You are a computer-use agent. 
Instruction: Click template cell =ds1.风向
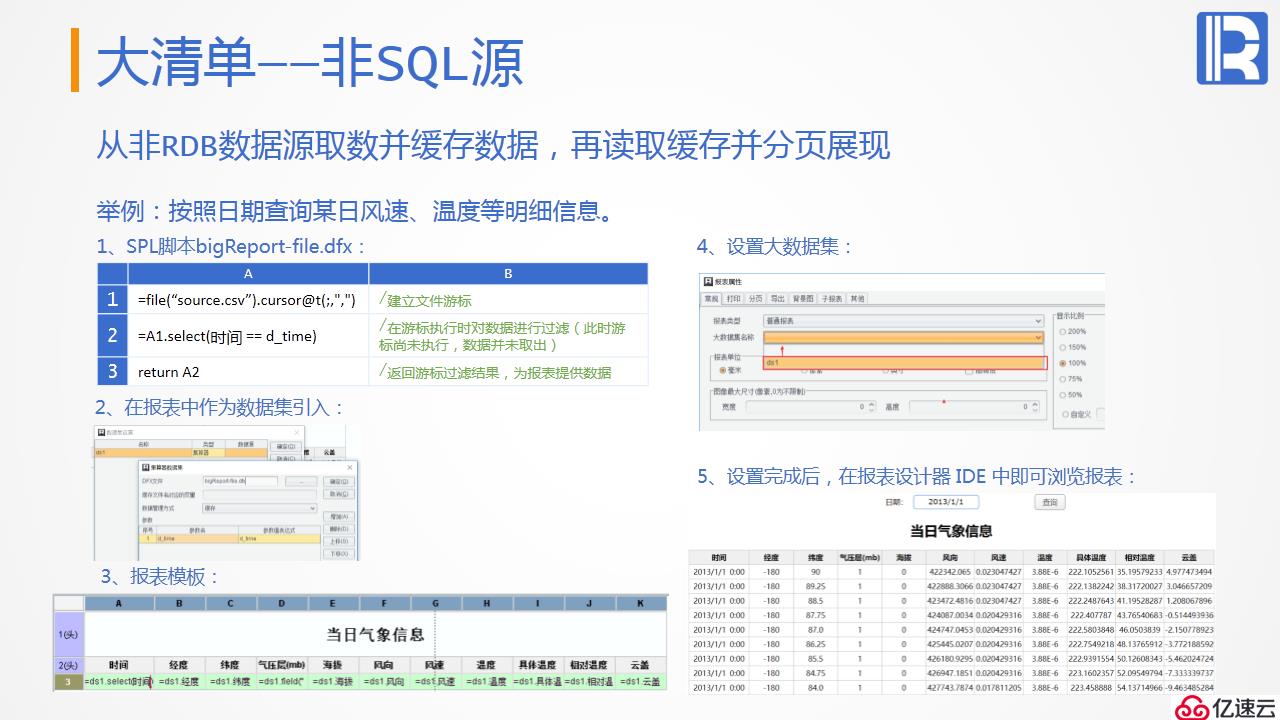point(384,682)
